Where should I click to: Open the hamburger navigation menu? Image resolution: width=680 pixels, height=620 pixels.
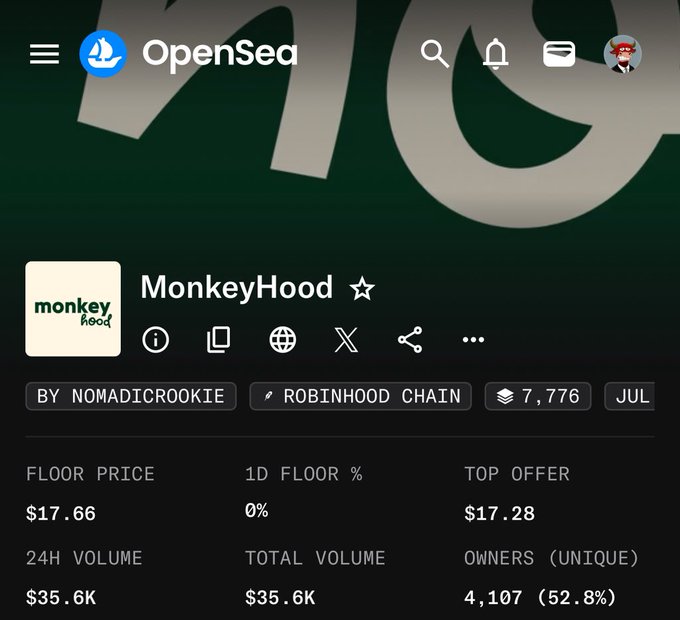click(44, 54)
